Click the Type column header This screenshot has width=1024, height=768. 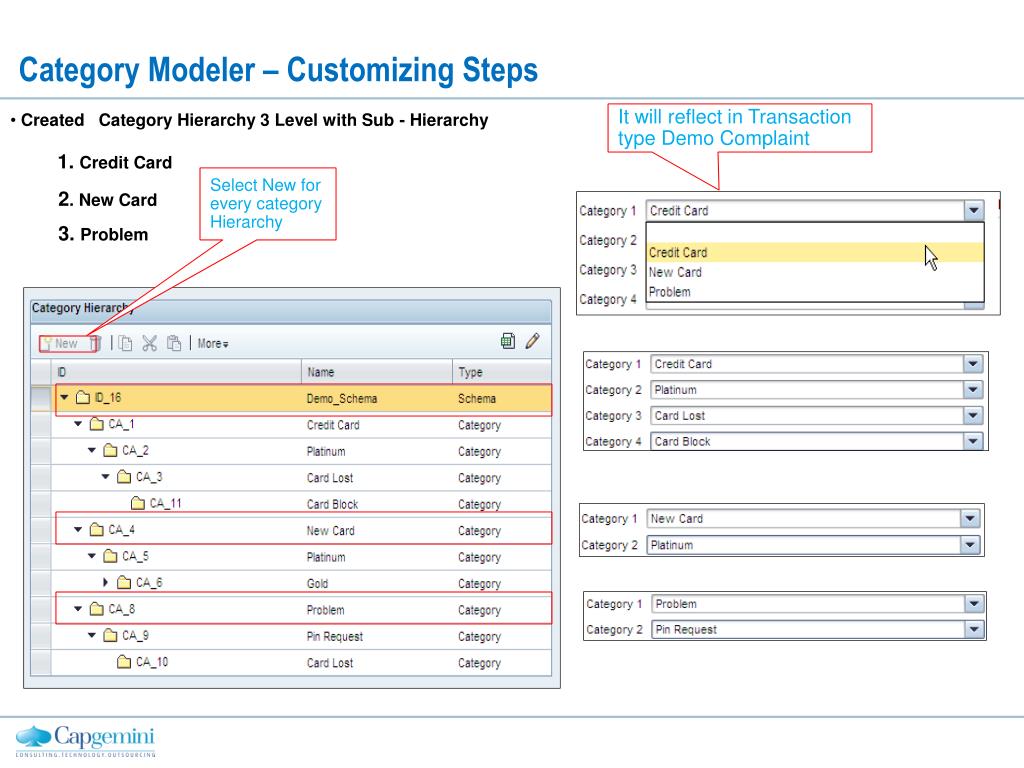coord(502,372)
